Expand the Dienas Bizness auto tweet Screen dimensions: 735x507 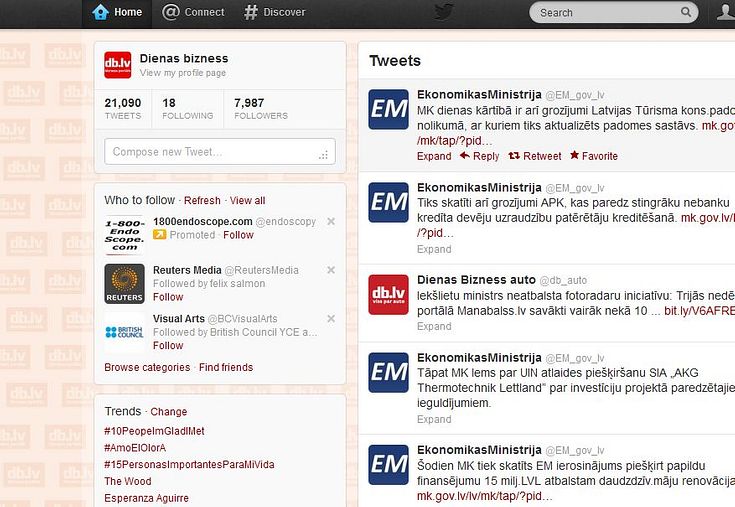(x=434, y=326)
